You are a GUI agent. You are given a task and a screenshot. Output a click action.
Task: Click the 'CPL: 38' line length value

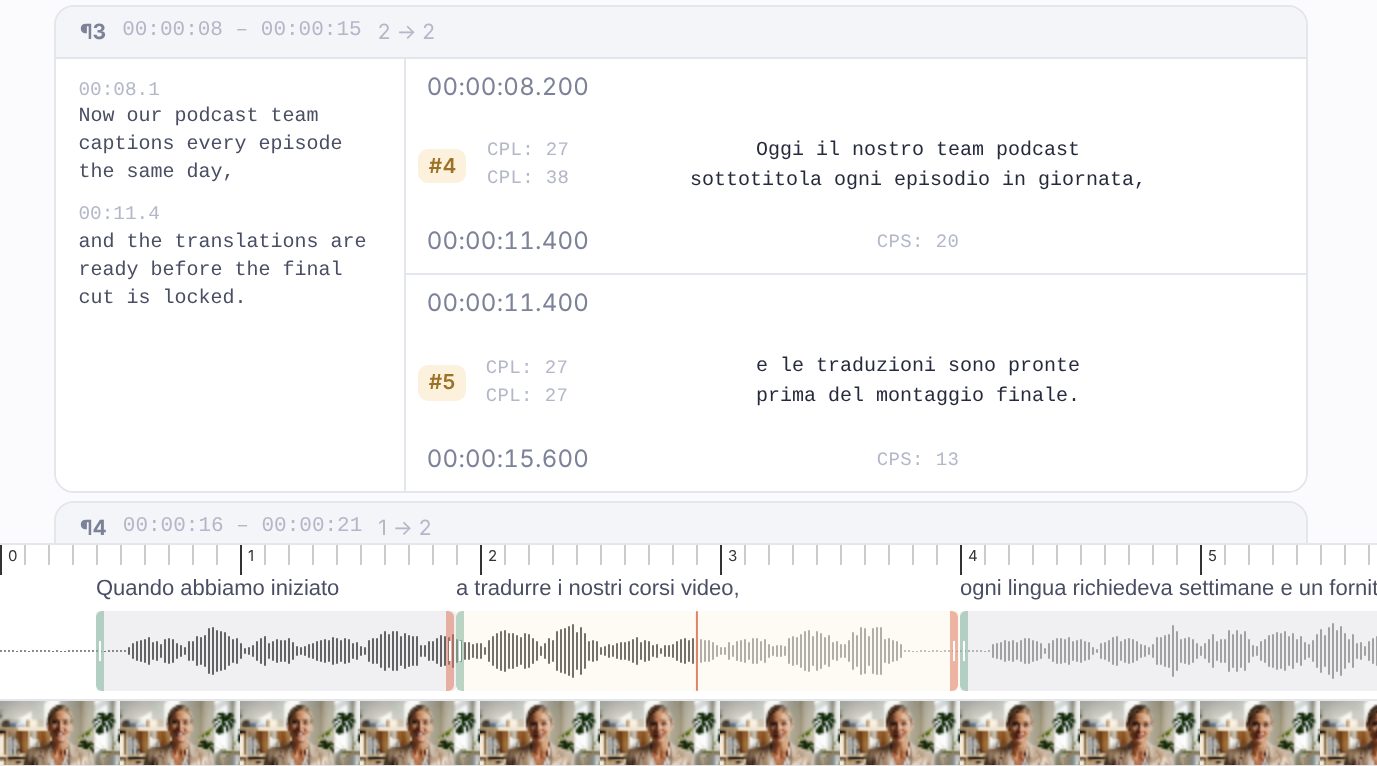(x=528, y=178)
